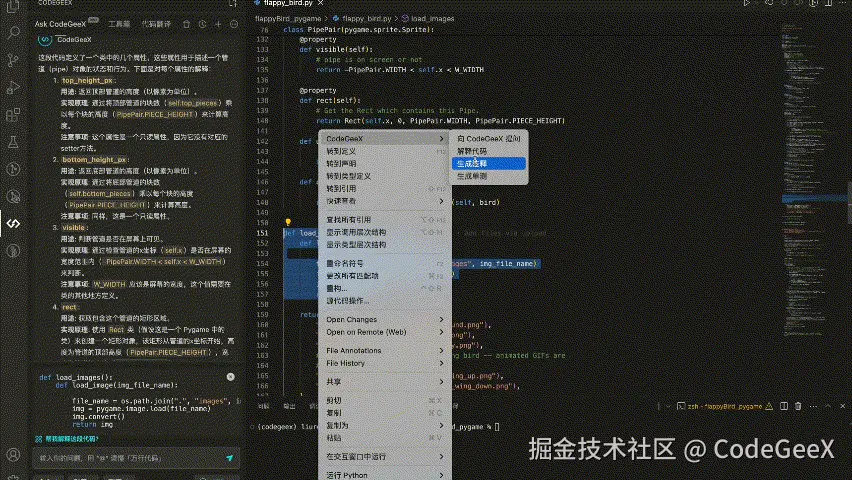
Task: Expand the 共享 submenu
Action: [385, 382]
